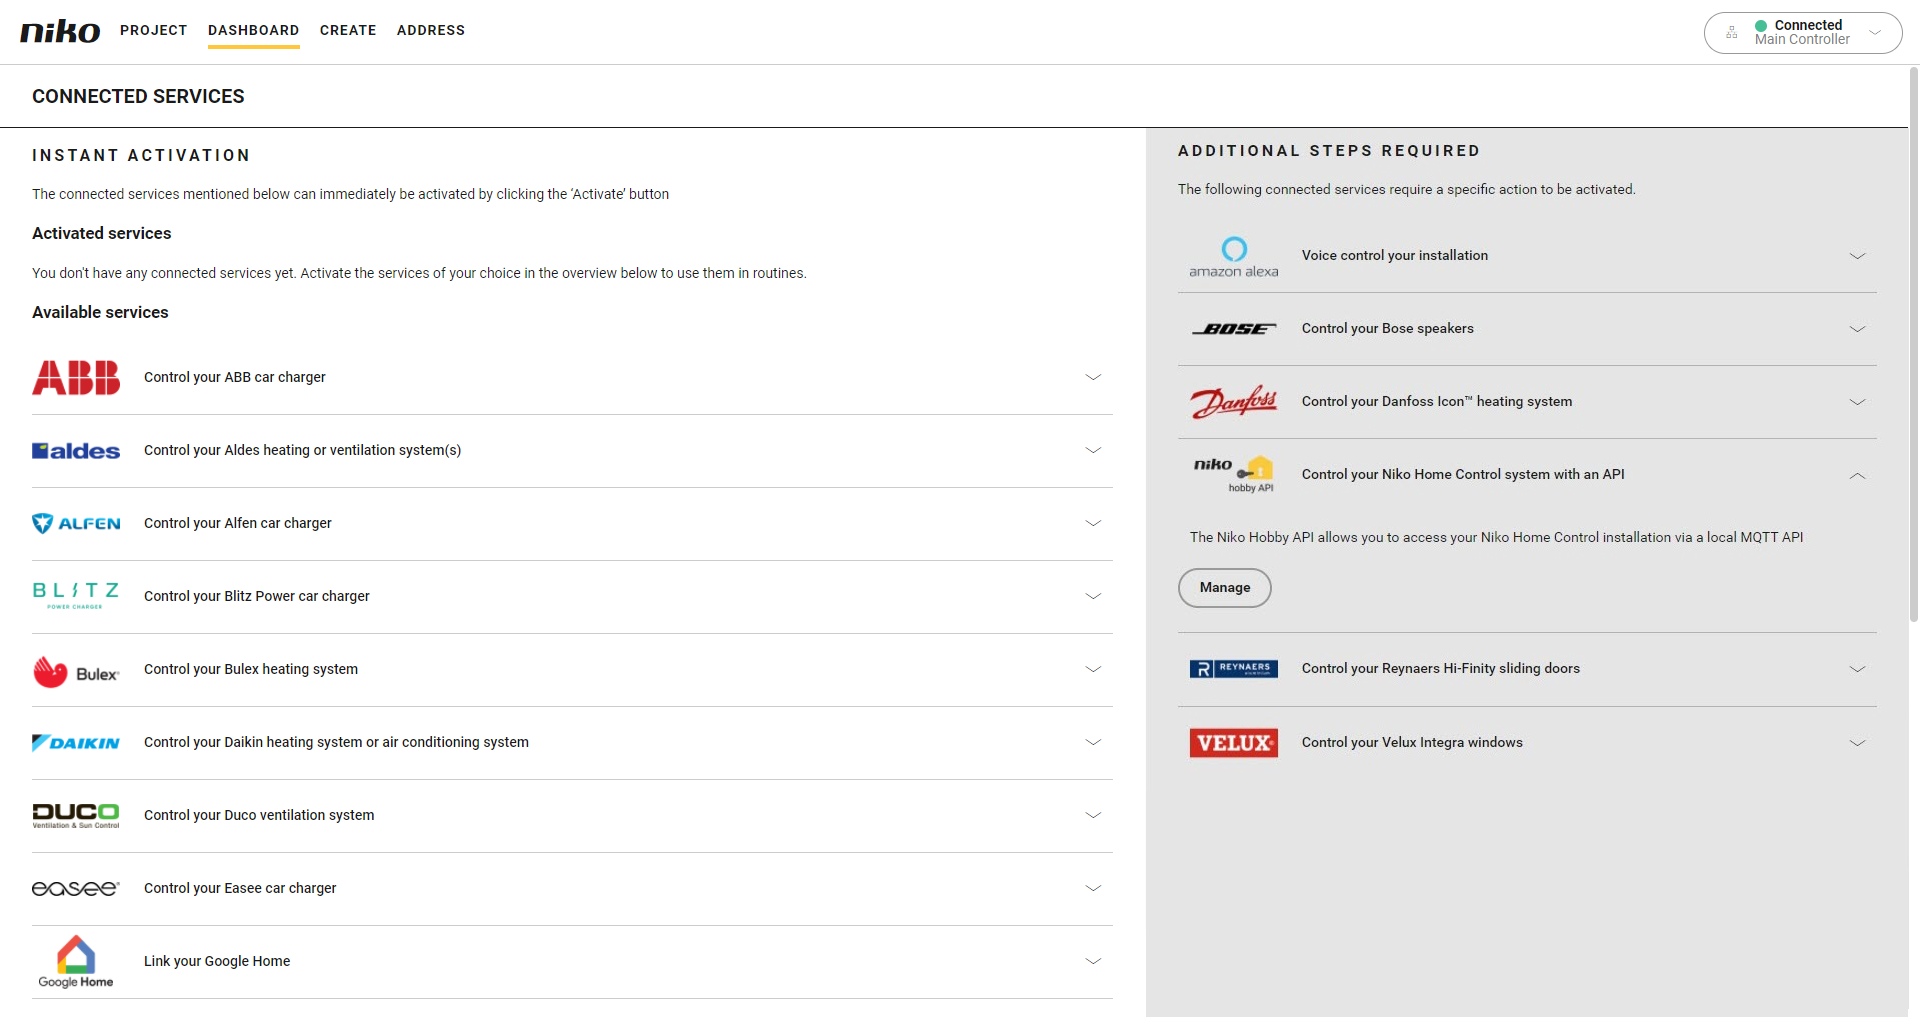Click 'Control your Velux Integra windows' text
Image resolution: width=1920 pixels, height=1017 pixels.
pyautogui.click(x=1412, y=743)
